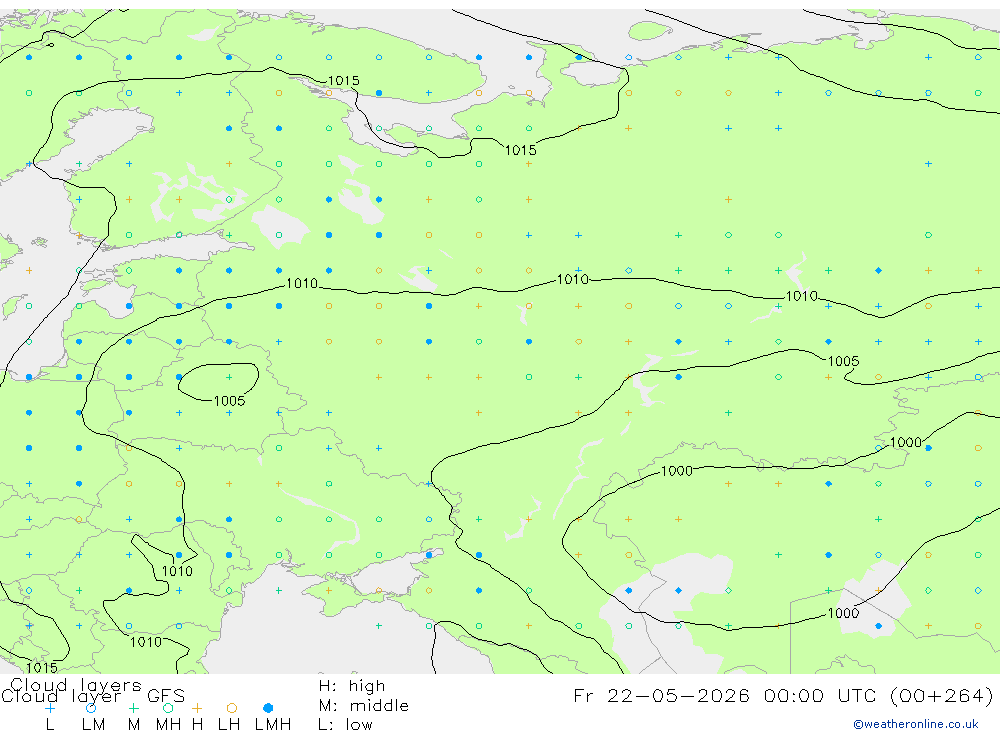Viewport: 1000px width, 733px height.
Task: Click the 1005 label under the closed oval isobar
Action: tap(230, 401)
